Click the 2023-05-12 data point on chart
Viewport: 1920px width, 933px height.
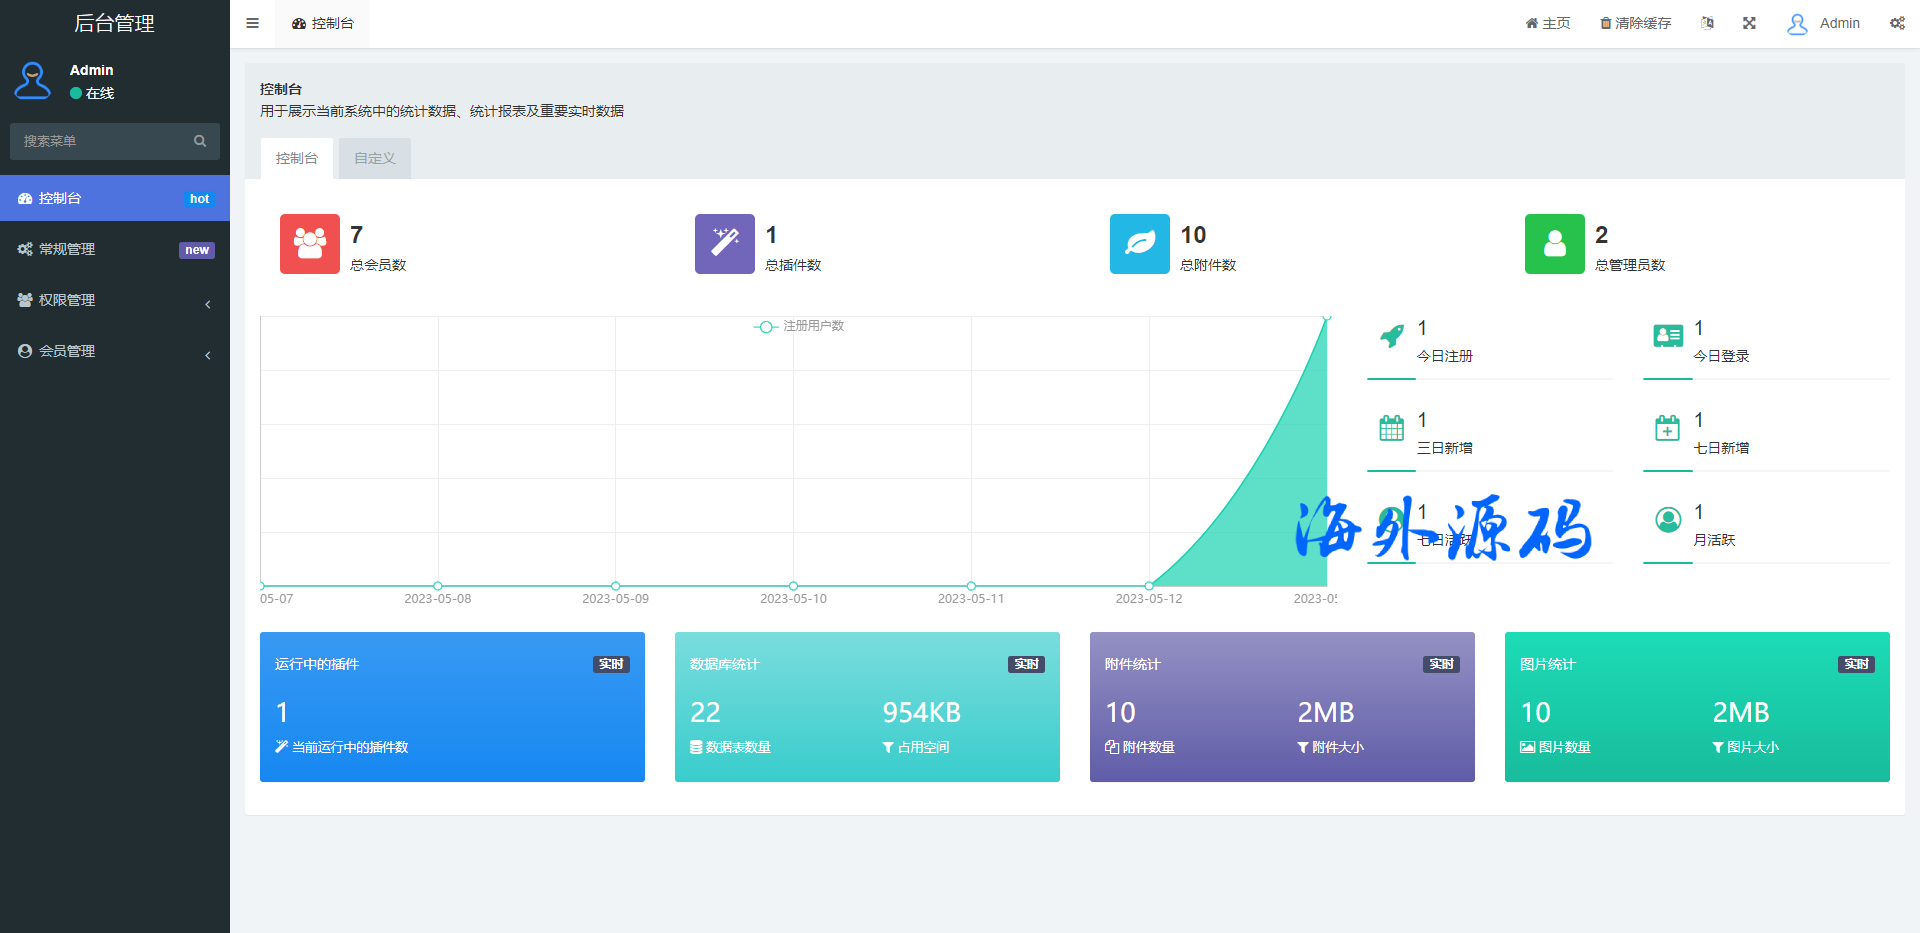tap(1149, 586)
